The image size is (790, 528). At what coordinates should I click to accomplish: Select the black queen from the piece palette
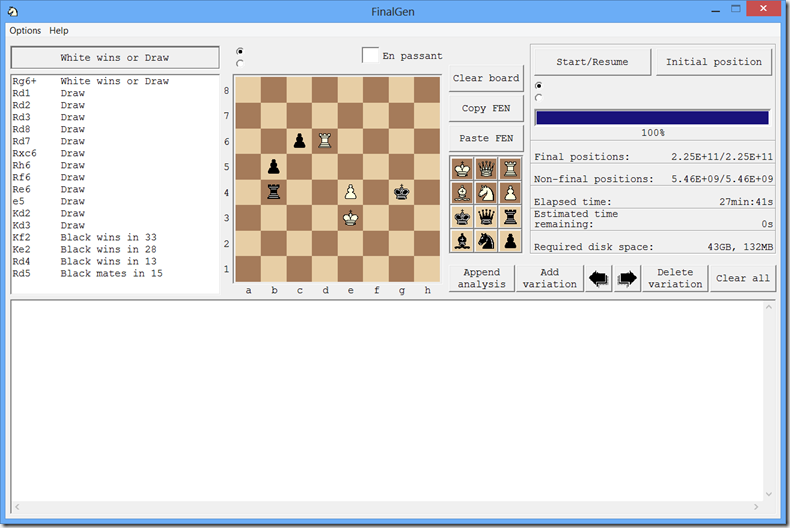click(x=486, y=217)
